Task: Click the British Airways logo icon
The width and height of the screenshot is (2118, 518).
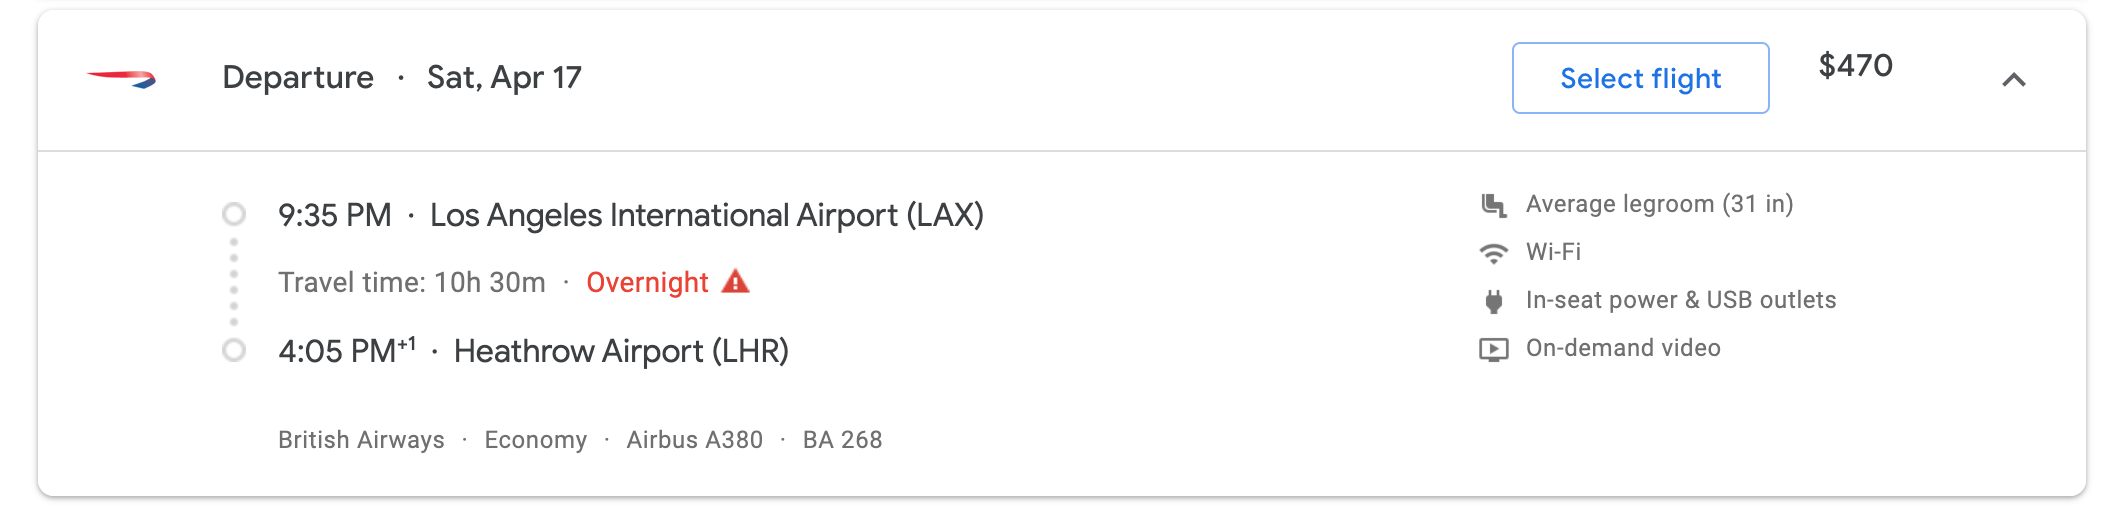Action: pyautogui.click(x=121, y=78)
